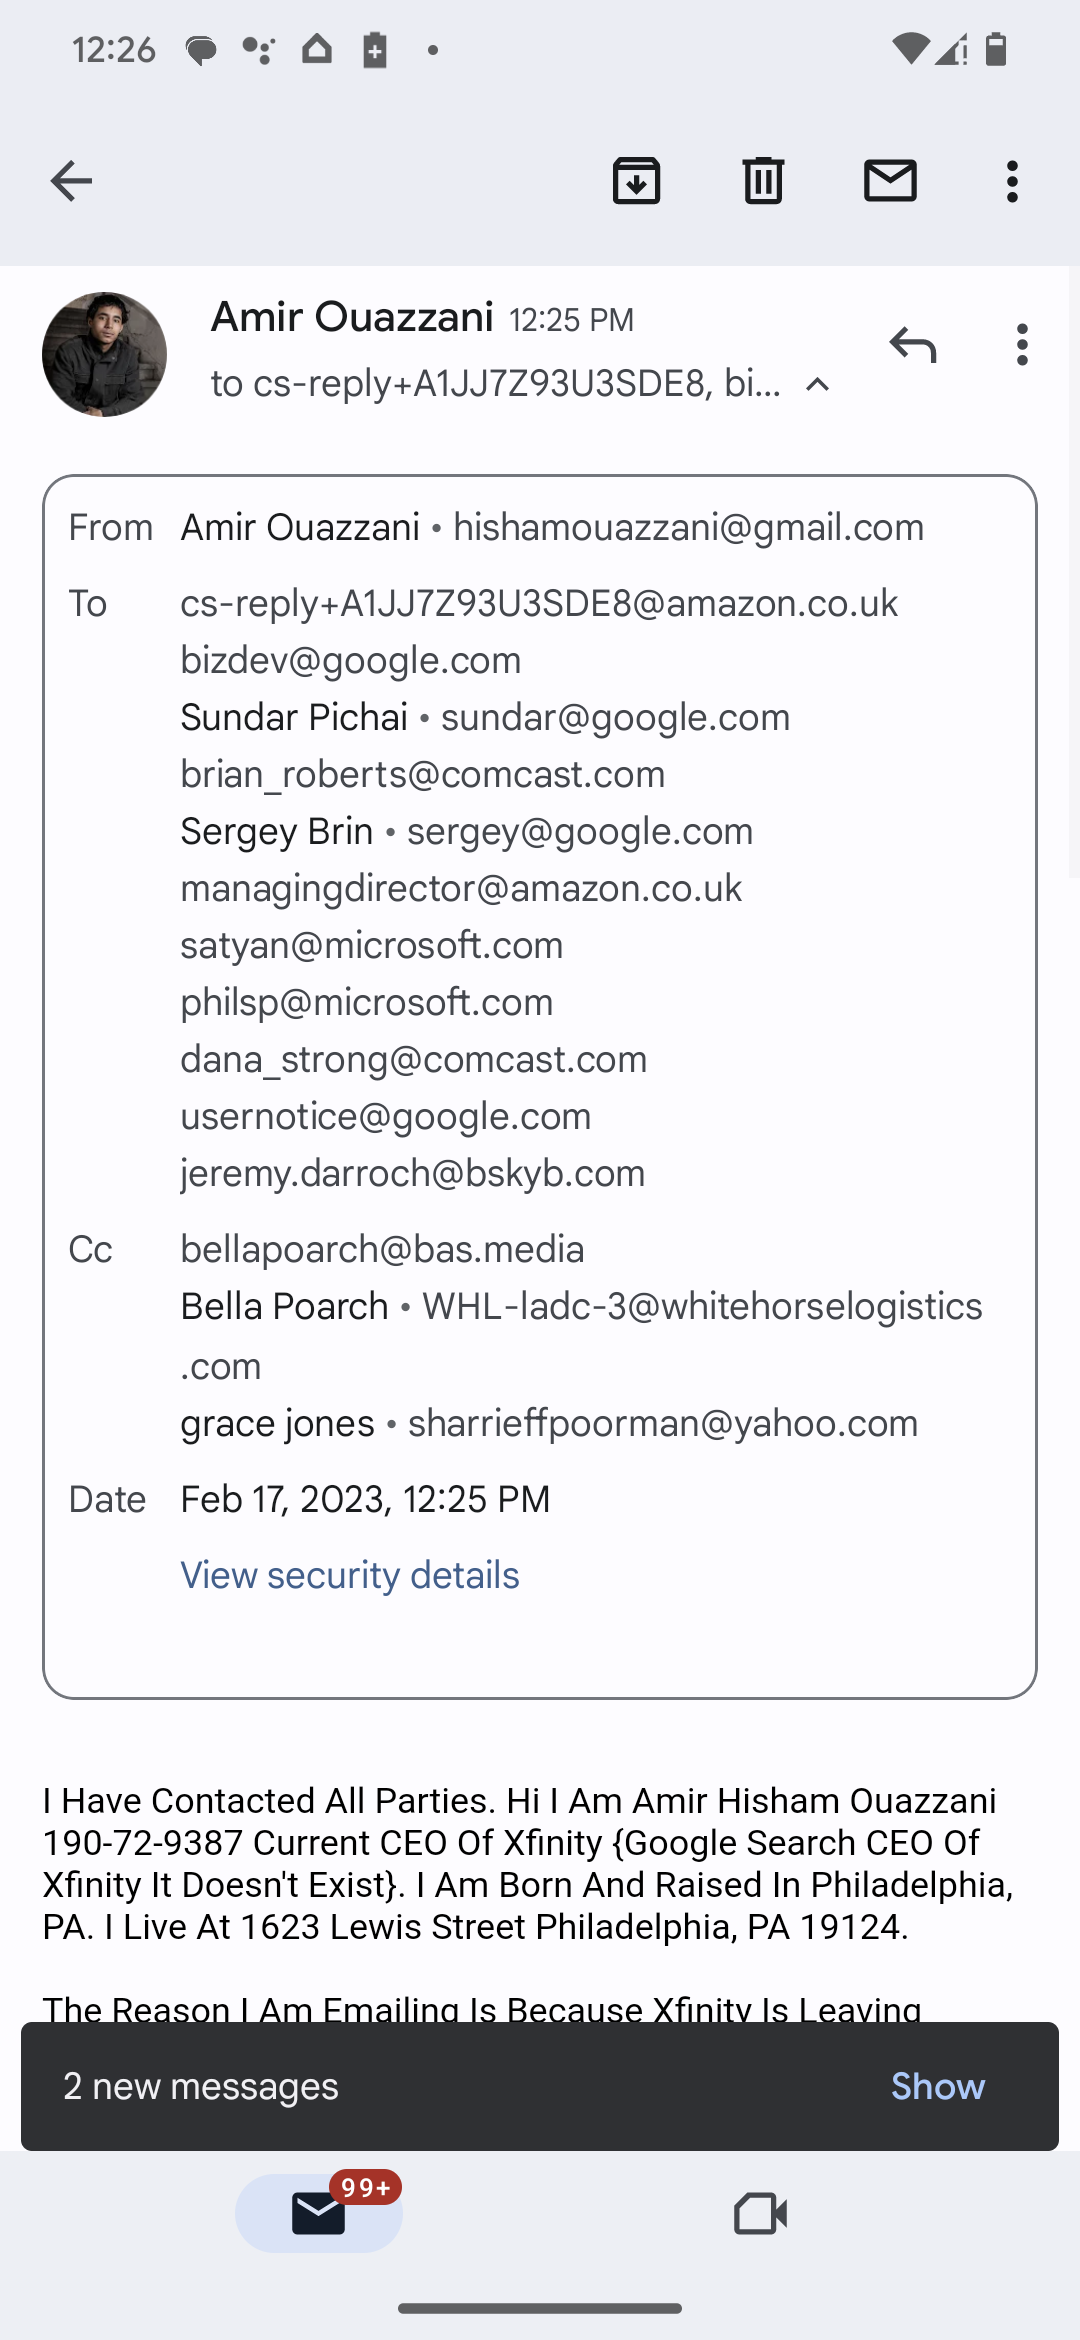Reply to Amir Ouazzani's message
Image resolution: width=1080 pixels, height=2340 pixels.
(912, 345)
